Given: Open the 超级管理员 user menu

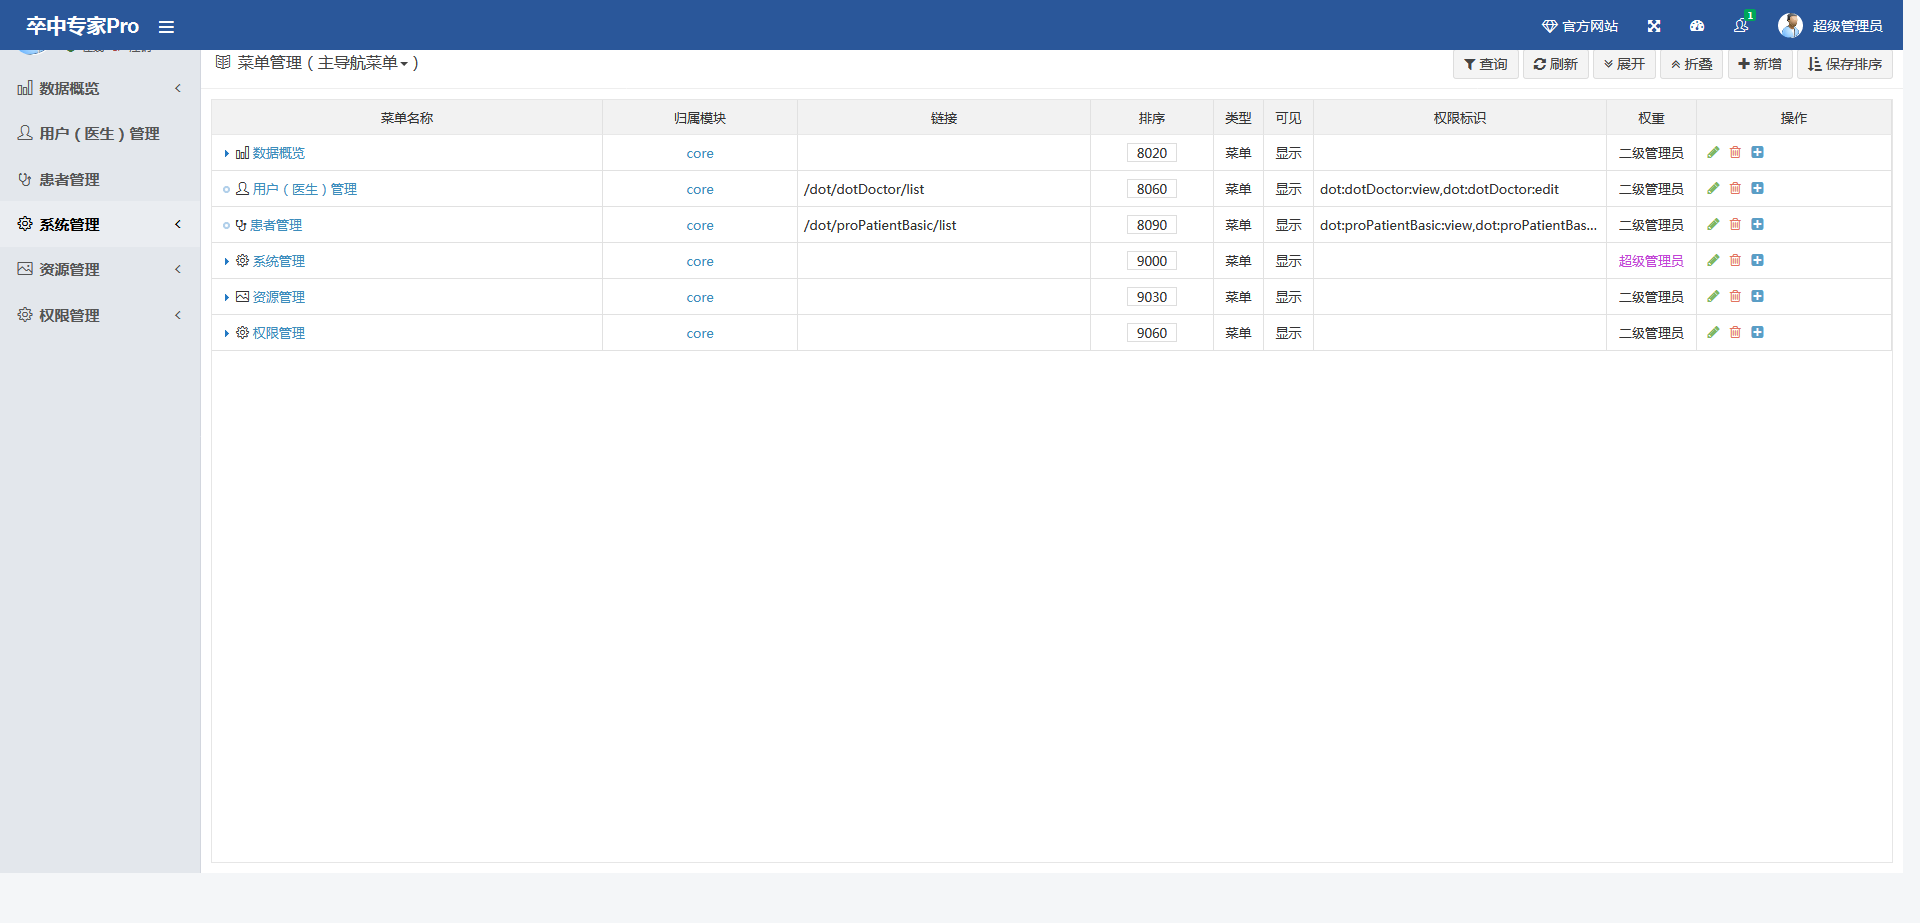Looking at the screenshot, I should tap(1846, 26).
